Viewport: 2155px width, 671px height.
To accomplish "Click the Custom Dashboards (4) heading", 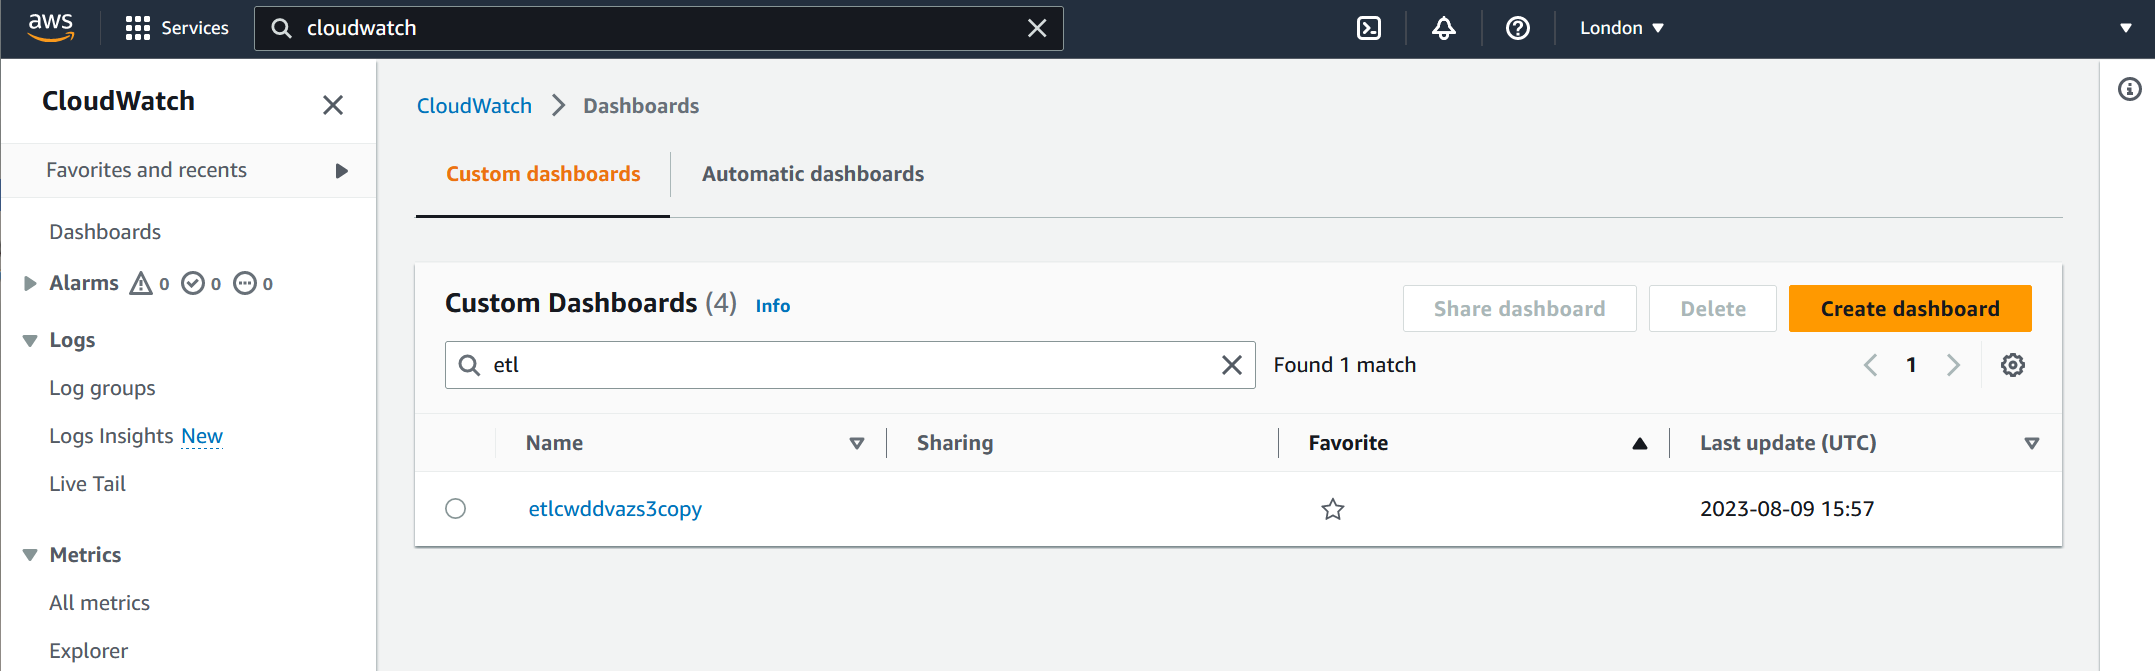I will click(591, 303).
